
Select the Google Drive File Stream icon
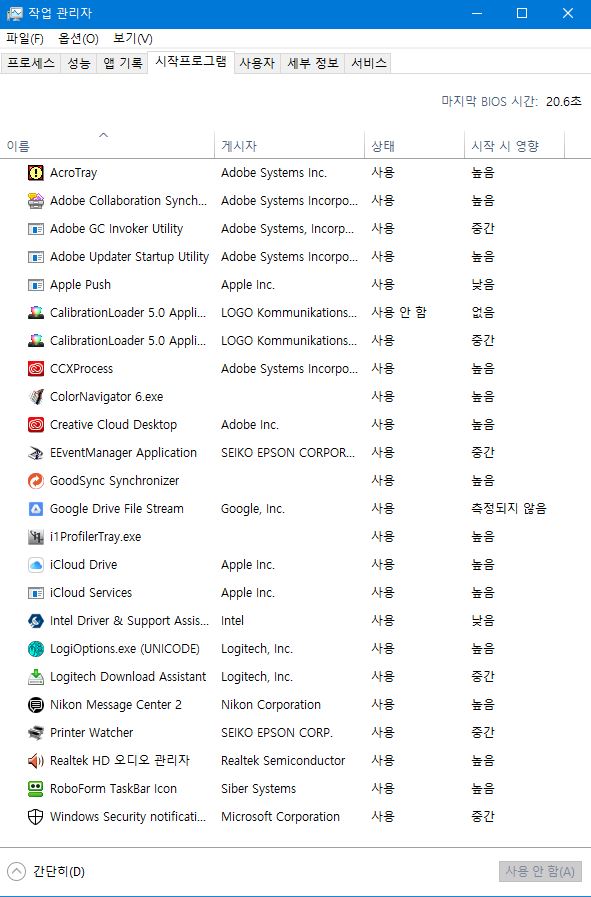pos(35,509)
